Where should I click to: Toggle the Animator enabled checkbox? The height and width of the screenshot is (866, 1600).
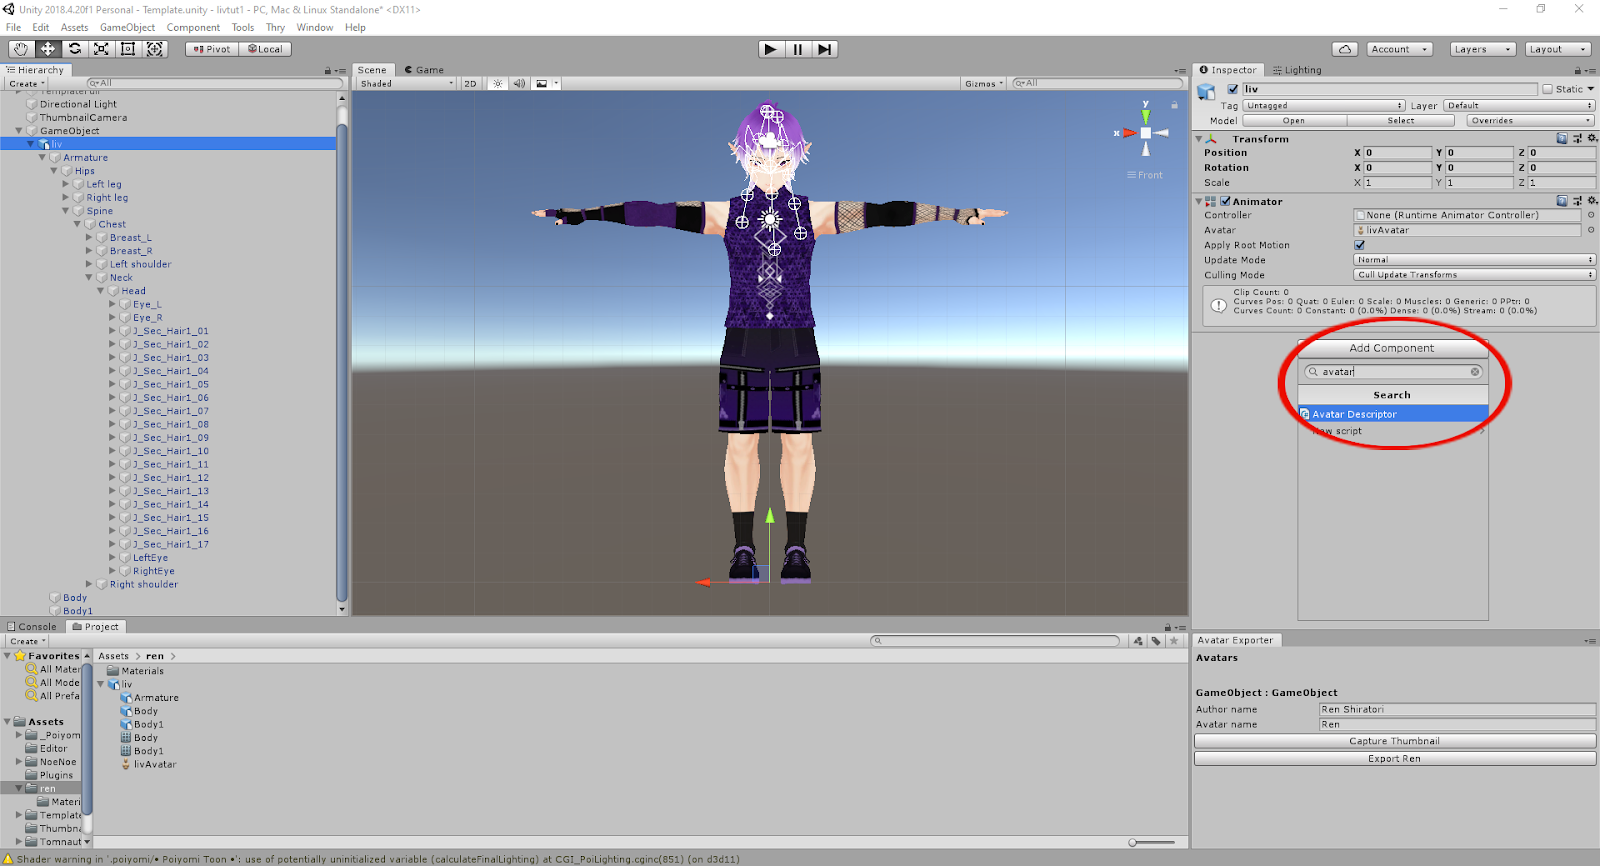click(1225, 201)
